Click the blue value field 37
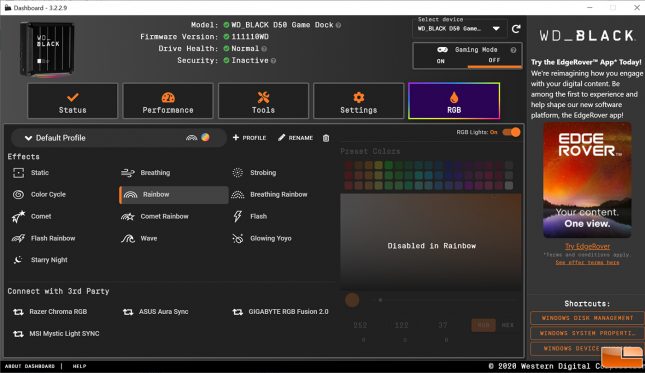The width and height of the screenshot is (645, 373). (443, 325)
